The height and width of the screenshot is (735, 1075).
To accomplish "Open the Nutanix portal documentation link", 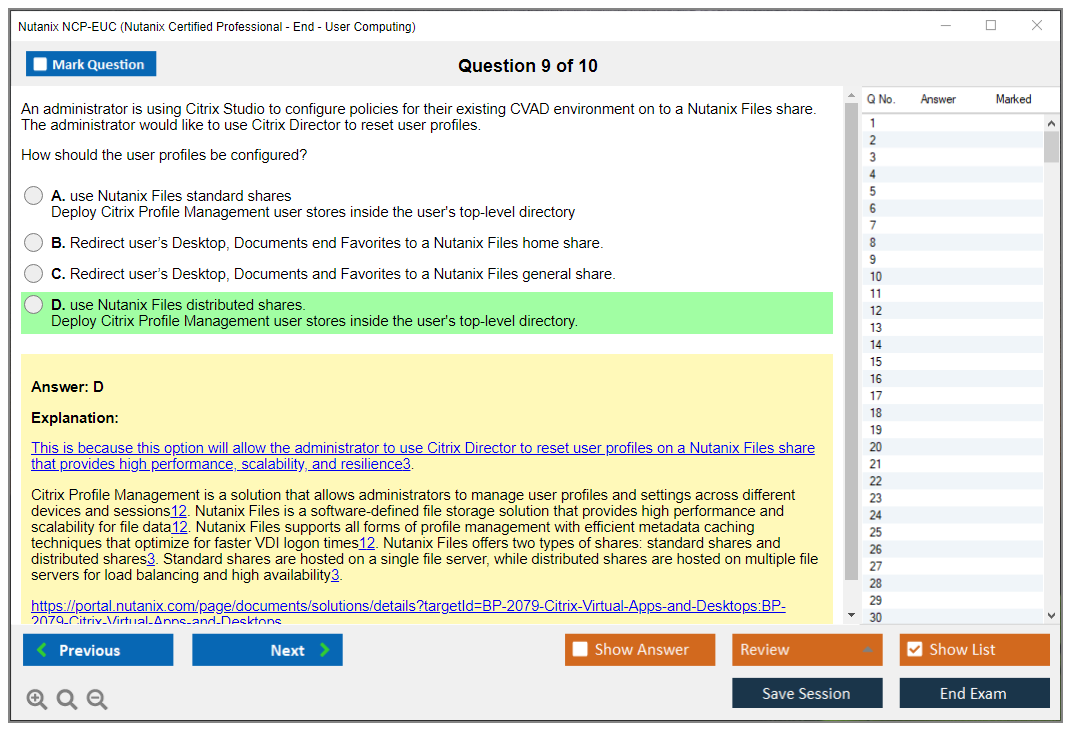I will pyautogui.click(x=408, y=607).
